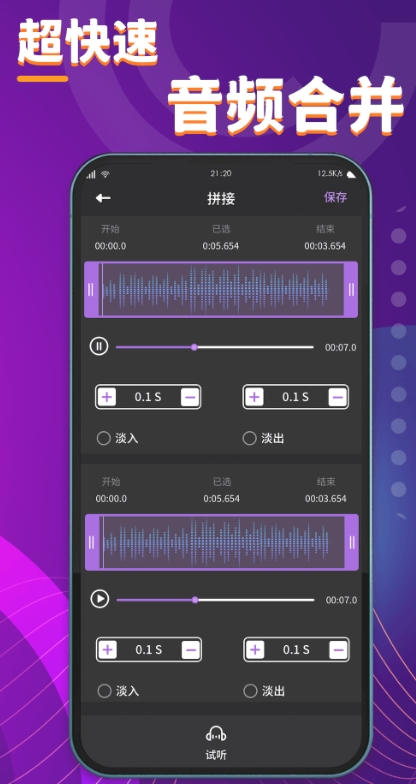Image resolution: width=416 pixels, height=784 pixels.
Task: Increase second clip's fade-in duration with plus
Action: click(108, 650)
